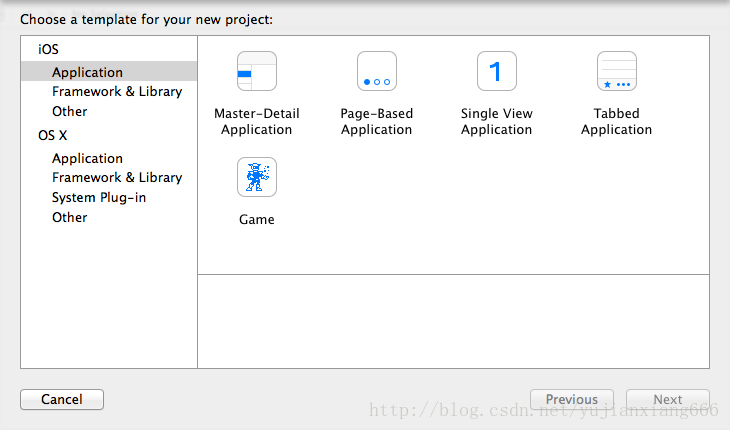This screenshot has width=730, height=430.
Task: Choose the Page-Based Application icon with dots
Action: click(377, 71)
